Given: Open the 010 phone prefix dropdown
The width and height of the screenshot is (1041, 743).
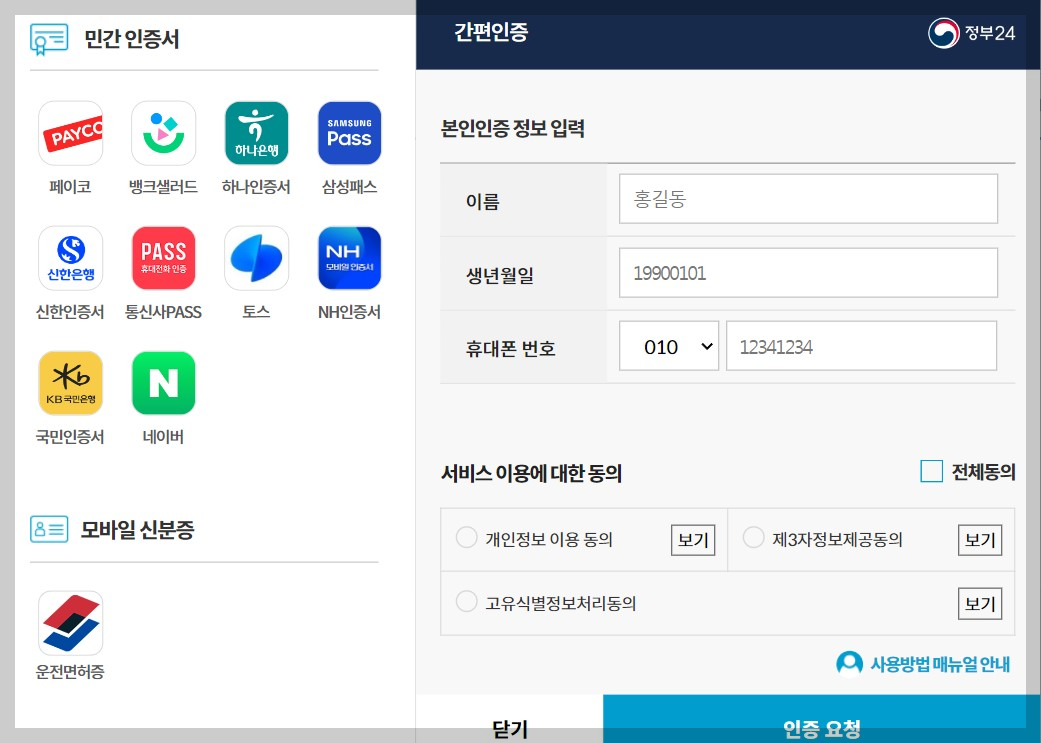Looking at the screenshot, I should (669, 346).
